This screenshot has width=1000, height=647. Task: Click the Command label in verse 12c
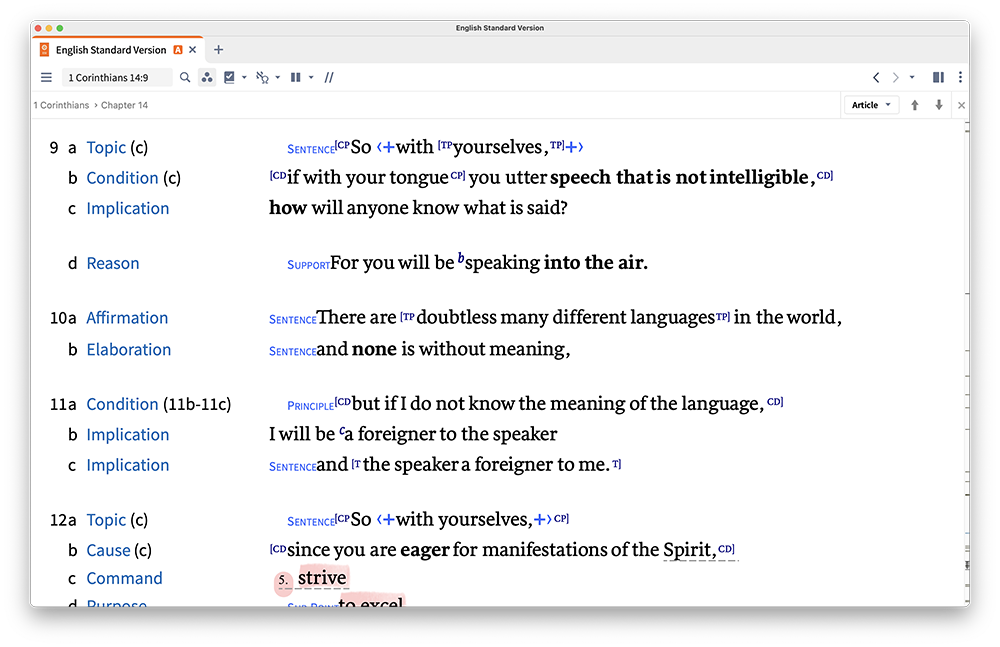pyautogui.click(x=124, y=579)
